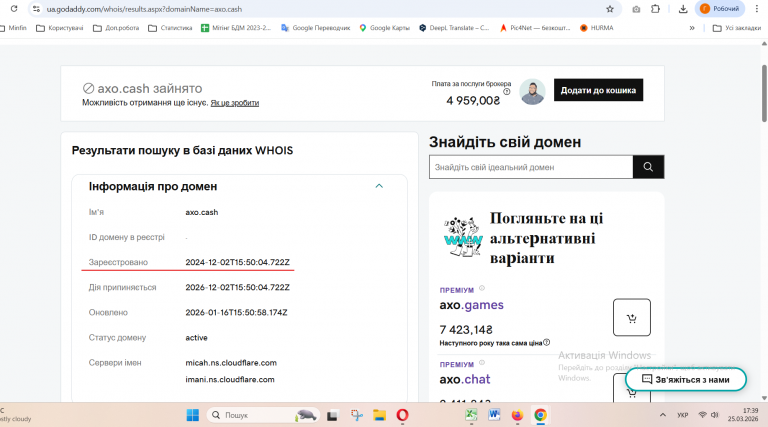Click the scrollbar down arrow
Screen dimensions: 768x427
coord(764,398)
